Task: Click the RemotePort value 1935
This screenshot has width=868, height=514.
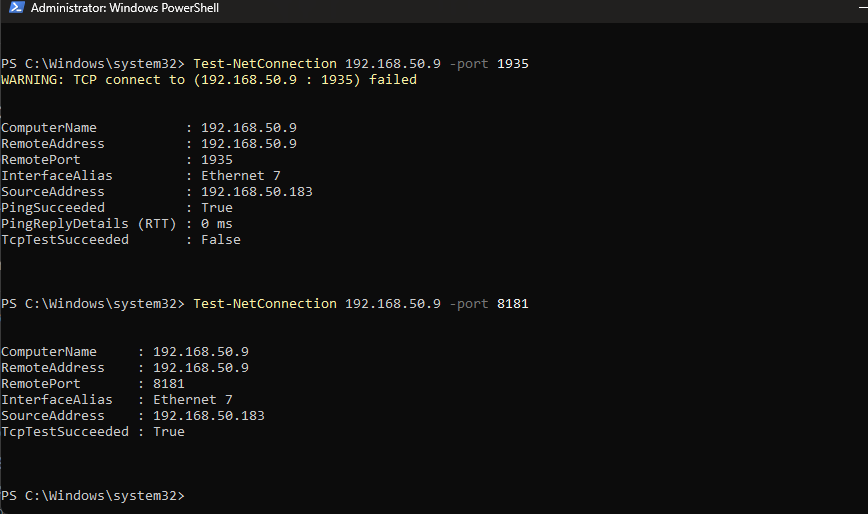Action: [216, 160]
